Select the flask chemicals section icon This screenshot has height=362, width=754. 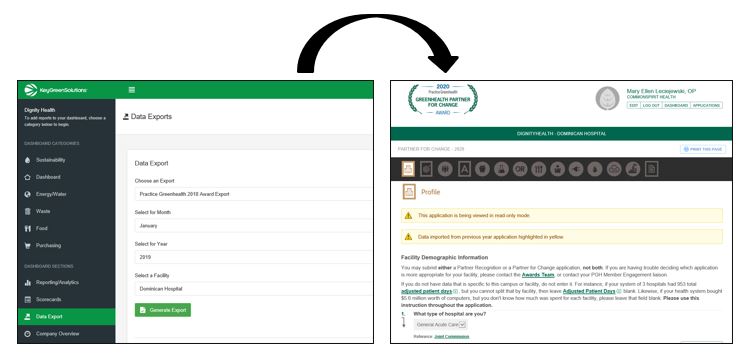point(501,169)
